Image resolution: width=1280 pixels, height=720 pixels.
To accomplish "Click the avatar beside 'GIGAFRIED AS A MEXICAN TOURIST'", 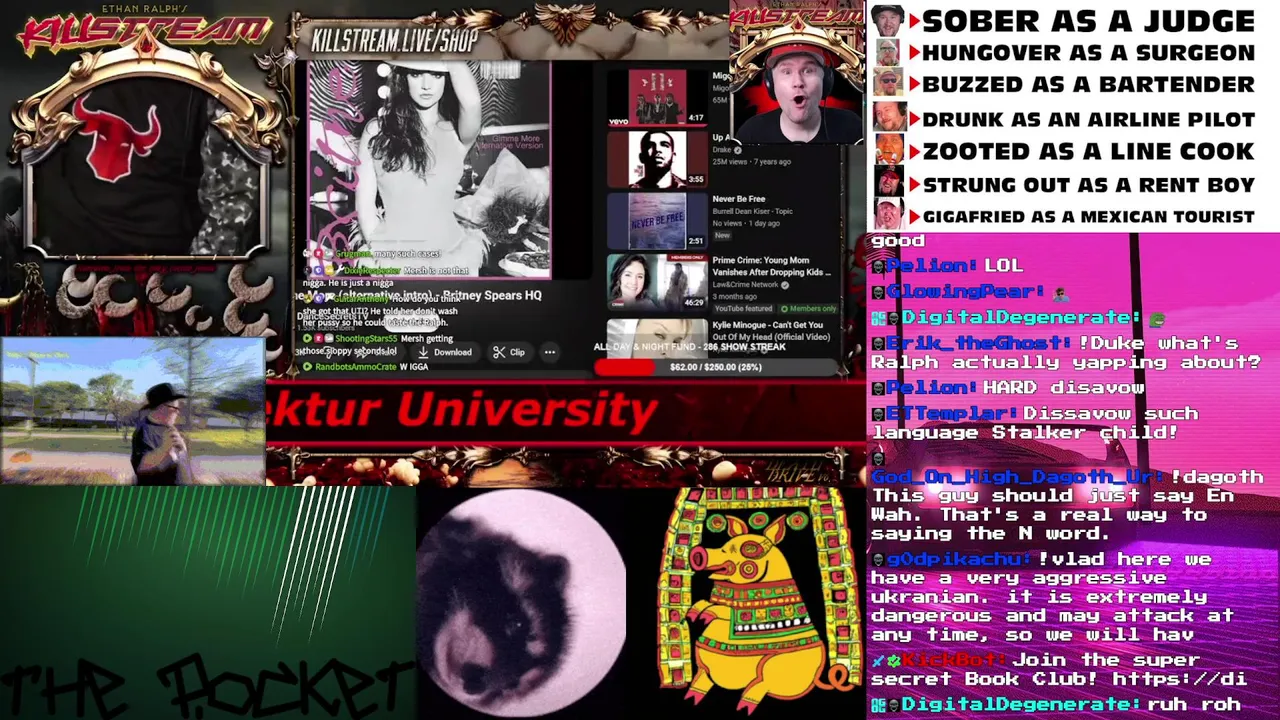I will pyautogui.click(x=887, y=215).
